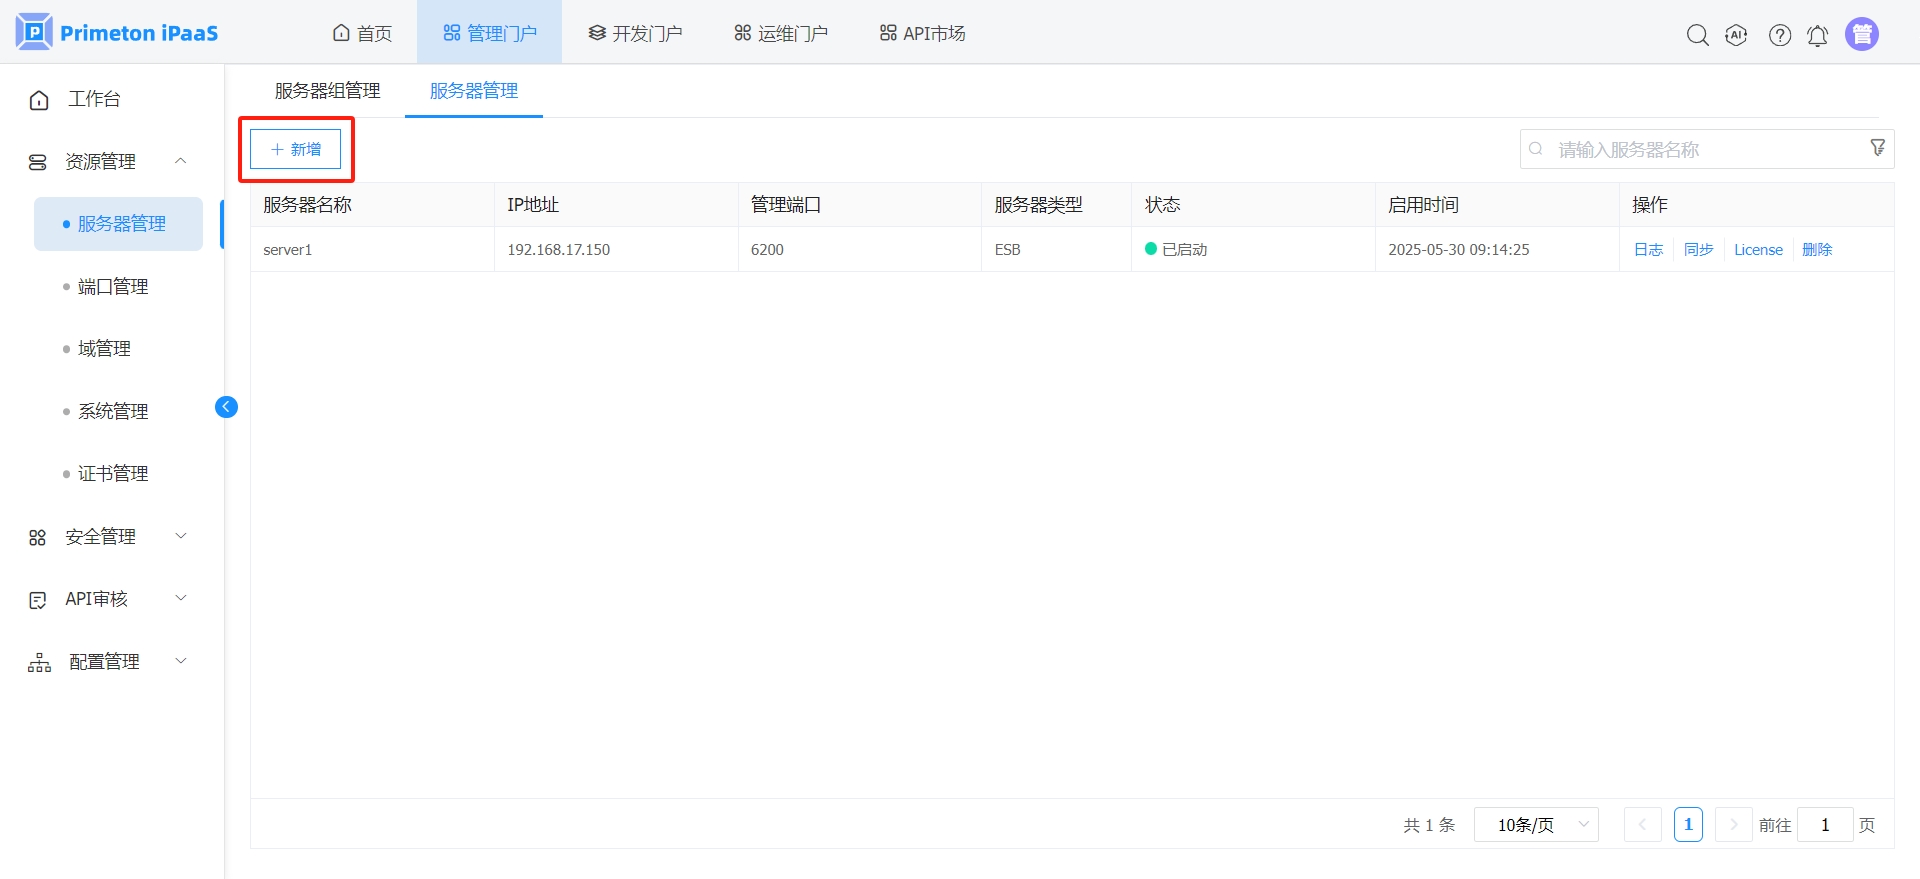Open the AI assistant icon
The width and height of the screenshot is (1920, 879).
click(x=1737, y=35)
